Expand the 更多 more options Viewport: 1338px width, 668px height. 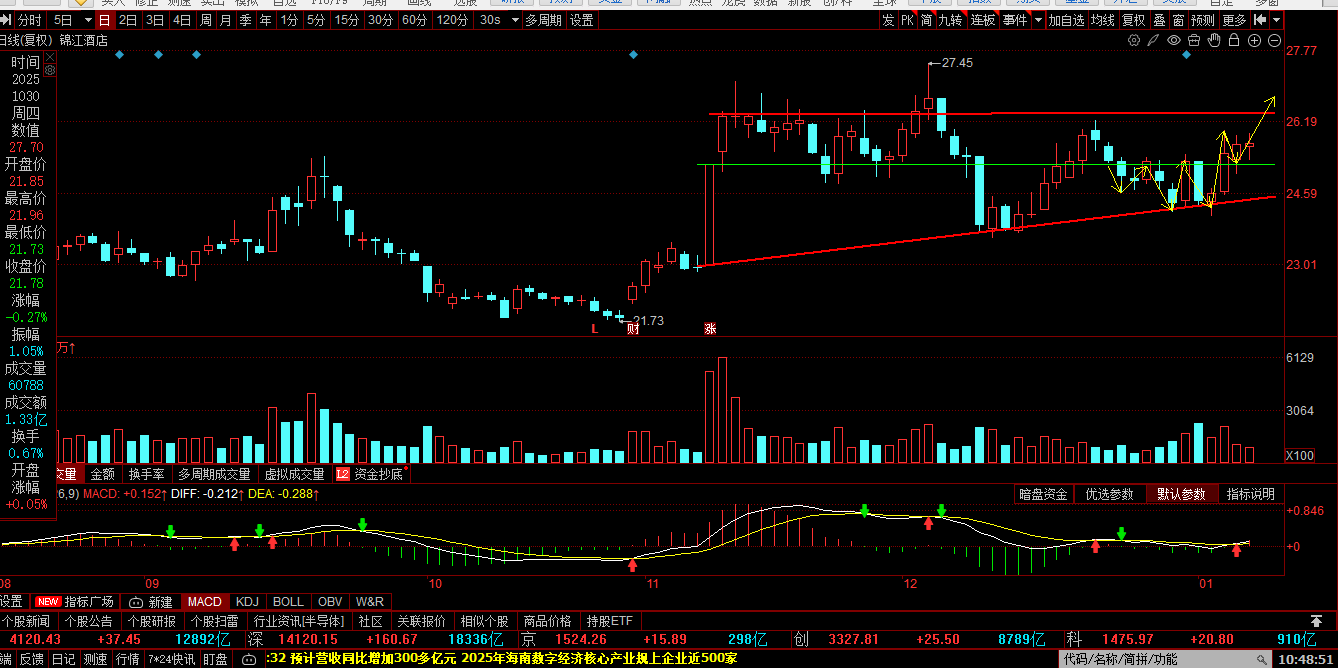1235,20
